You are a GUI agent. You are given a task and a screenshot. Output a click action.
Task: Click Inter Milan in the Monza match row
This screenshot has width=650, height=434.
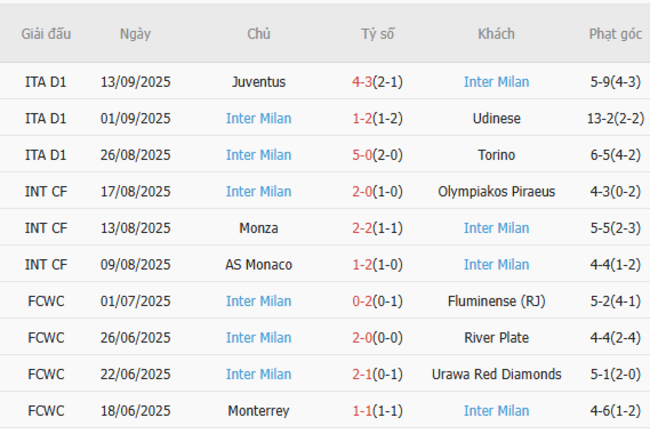click(496, 228)
